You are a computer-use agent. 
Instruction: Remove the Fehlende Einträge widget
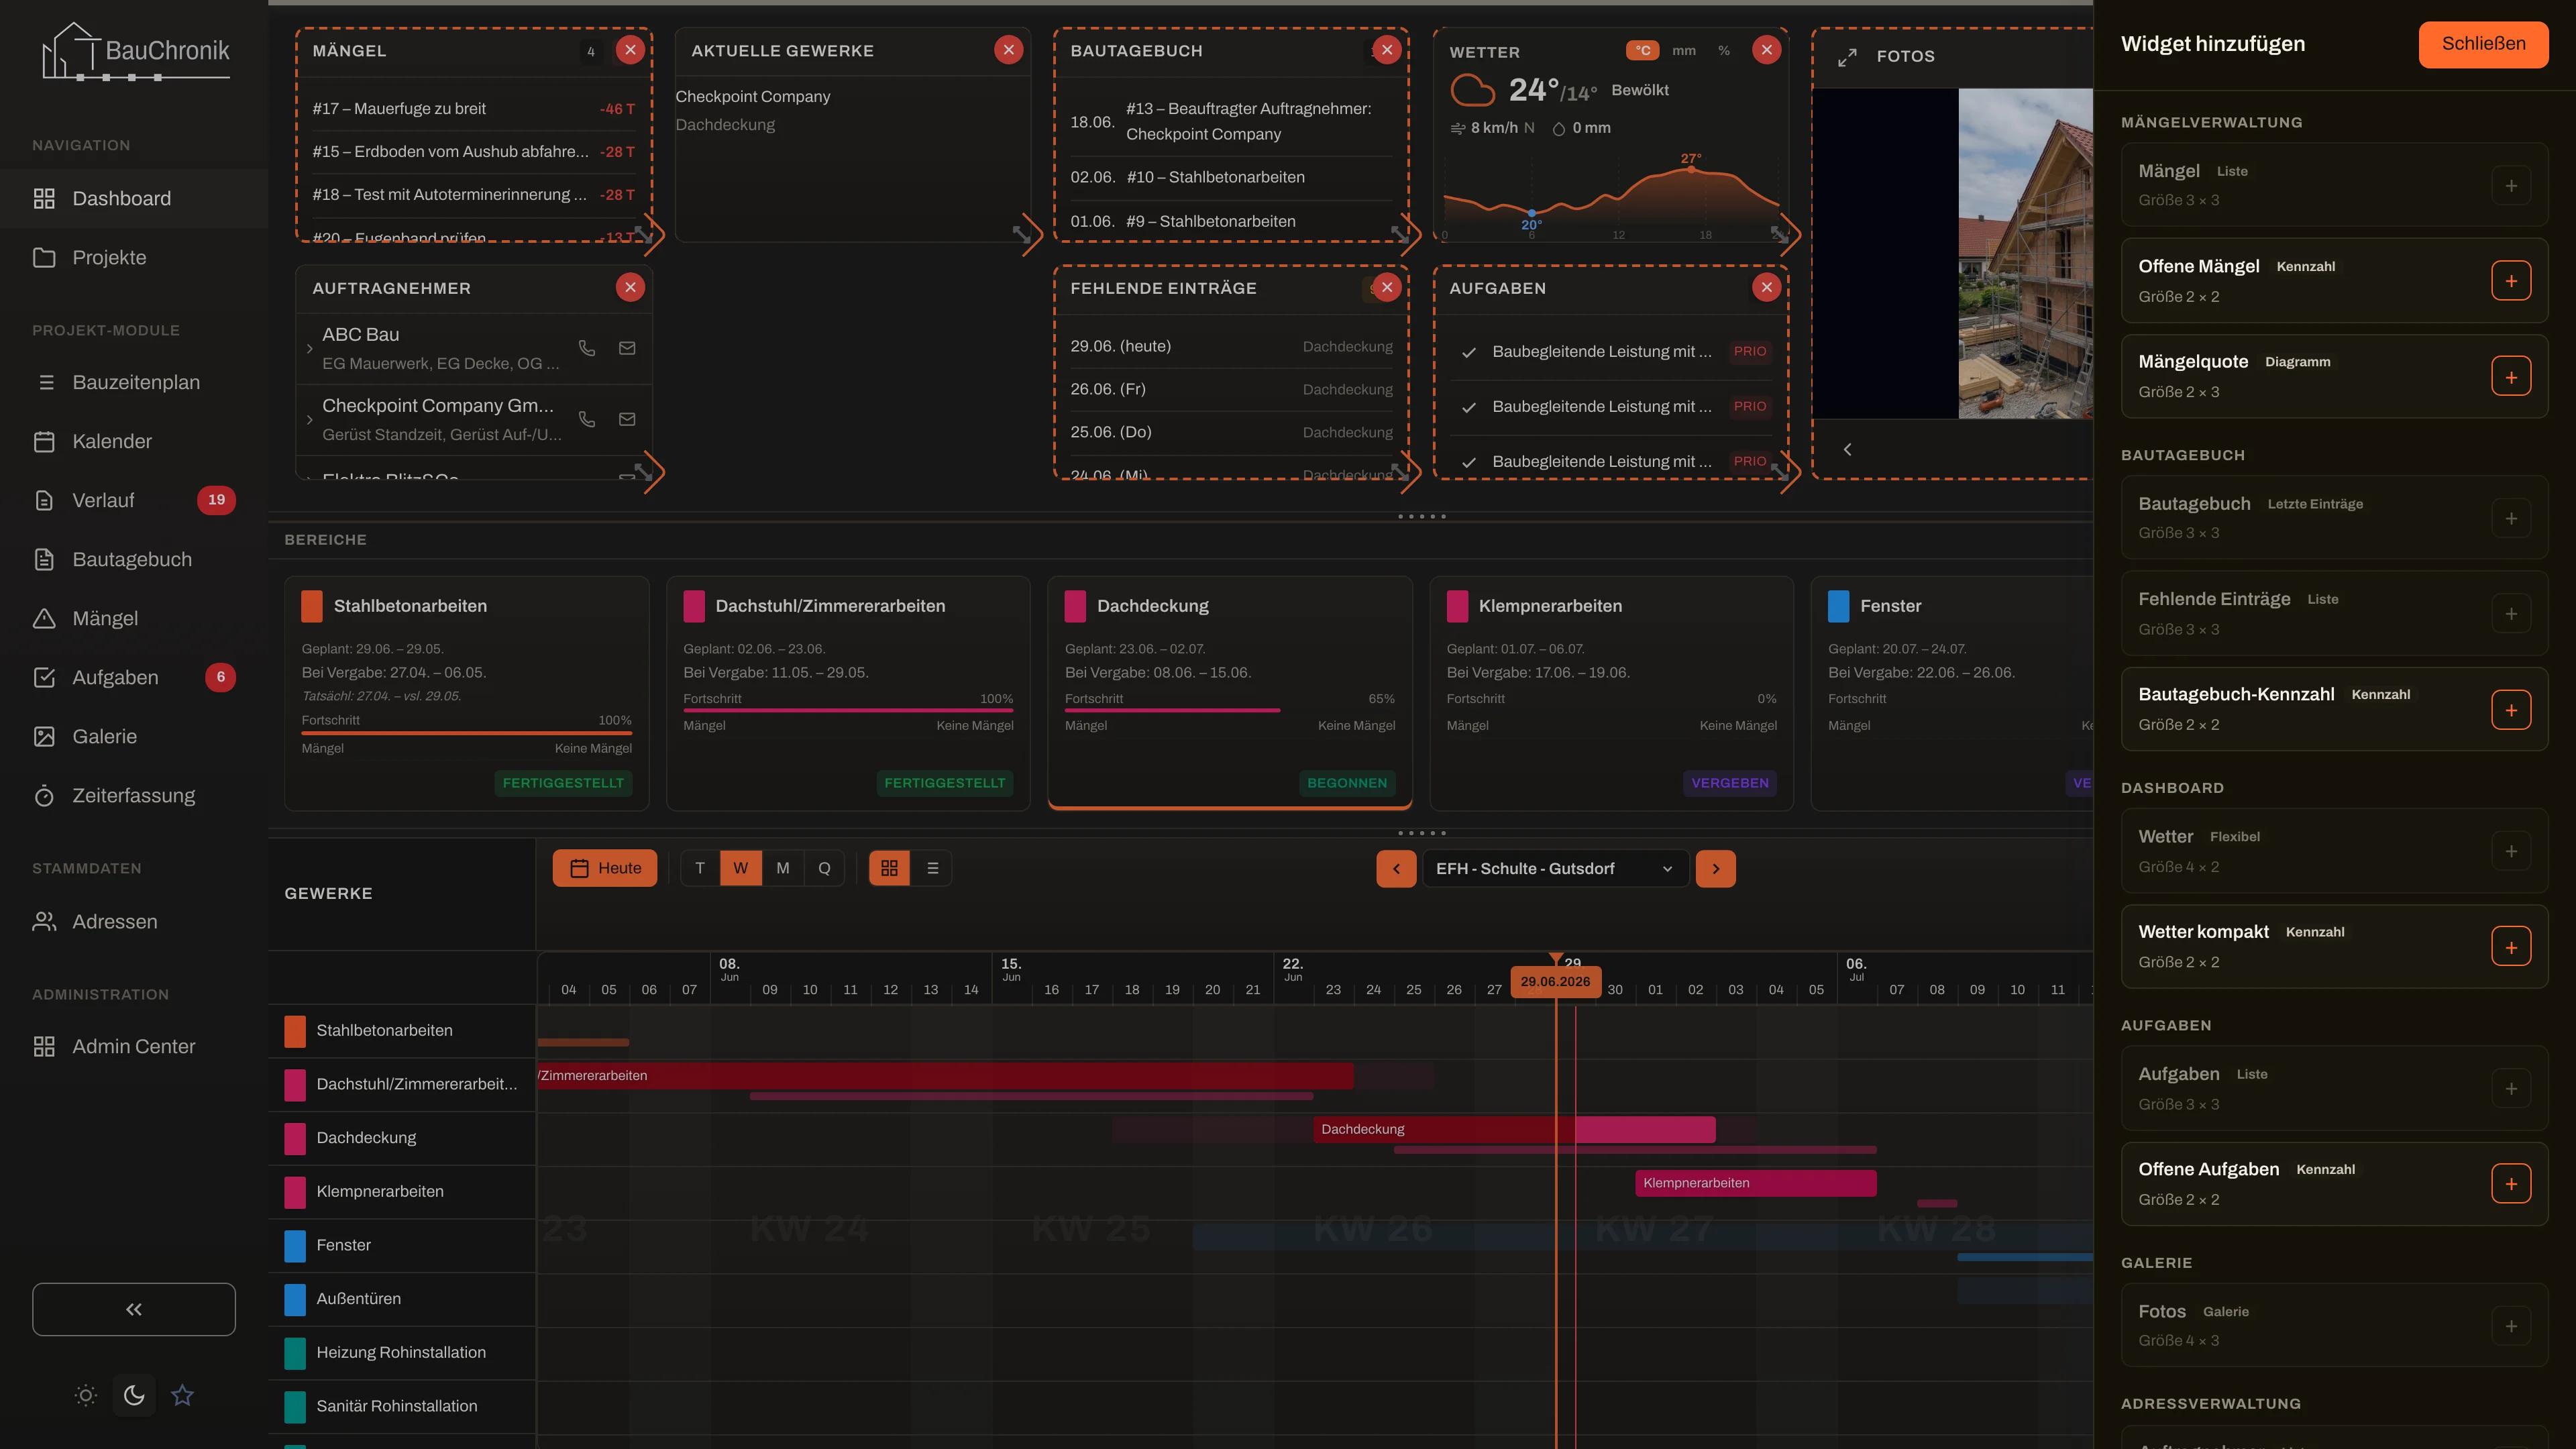coord(1386,288)
